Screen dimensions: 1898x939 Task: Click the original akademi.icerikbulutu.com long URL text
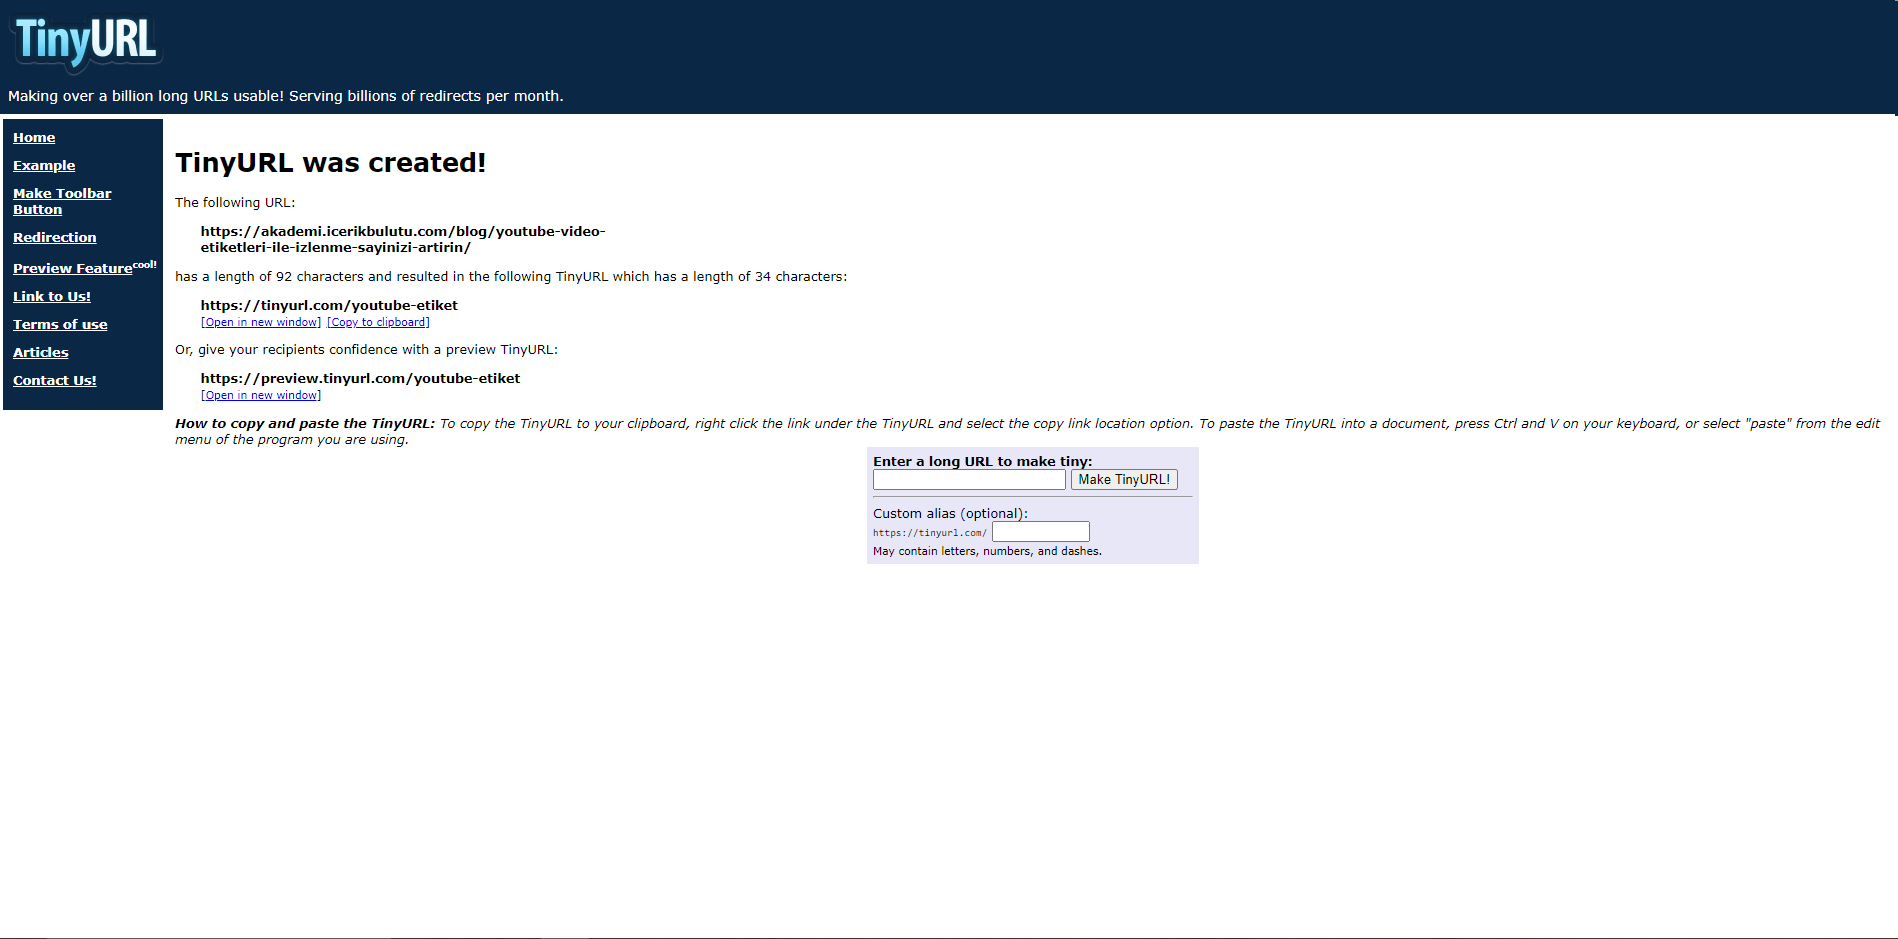tap(402, 239)
